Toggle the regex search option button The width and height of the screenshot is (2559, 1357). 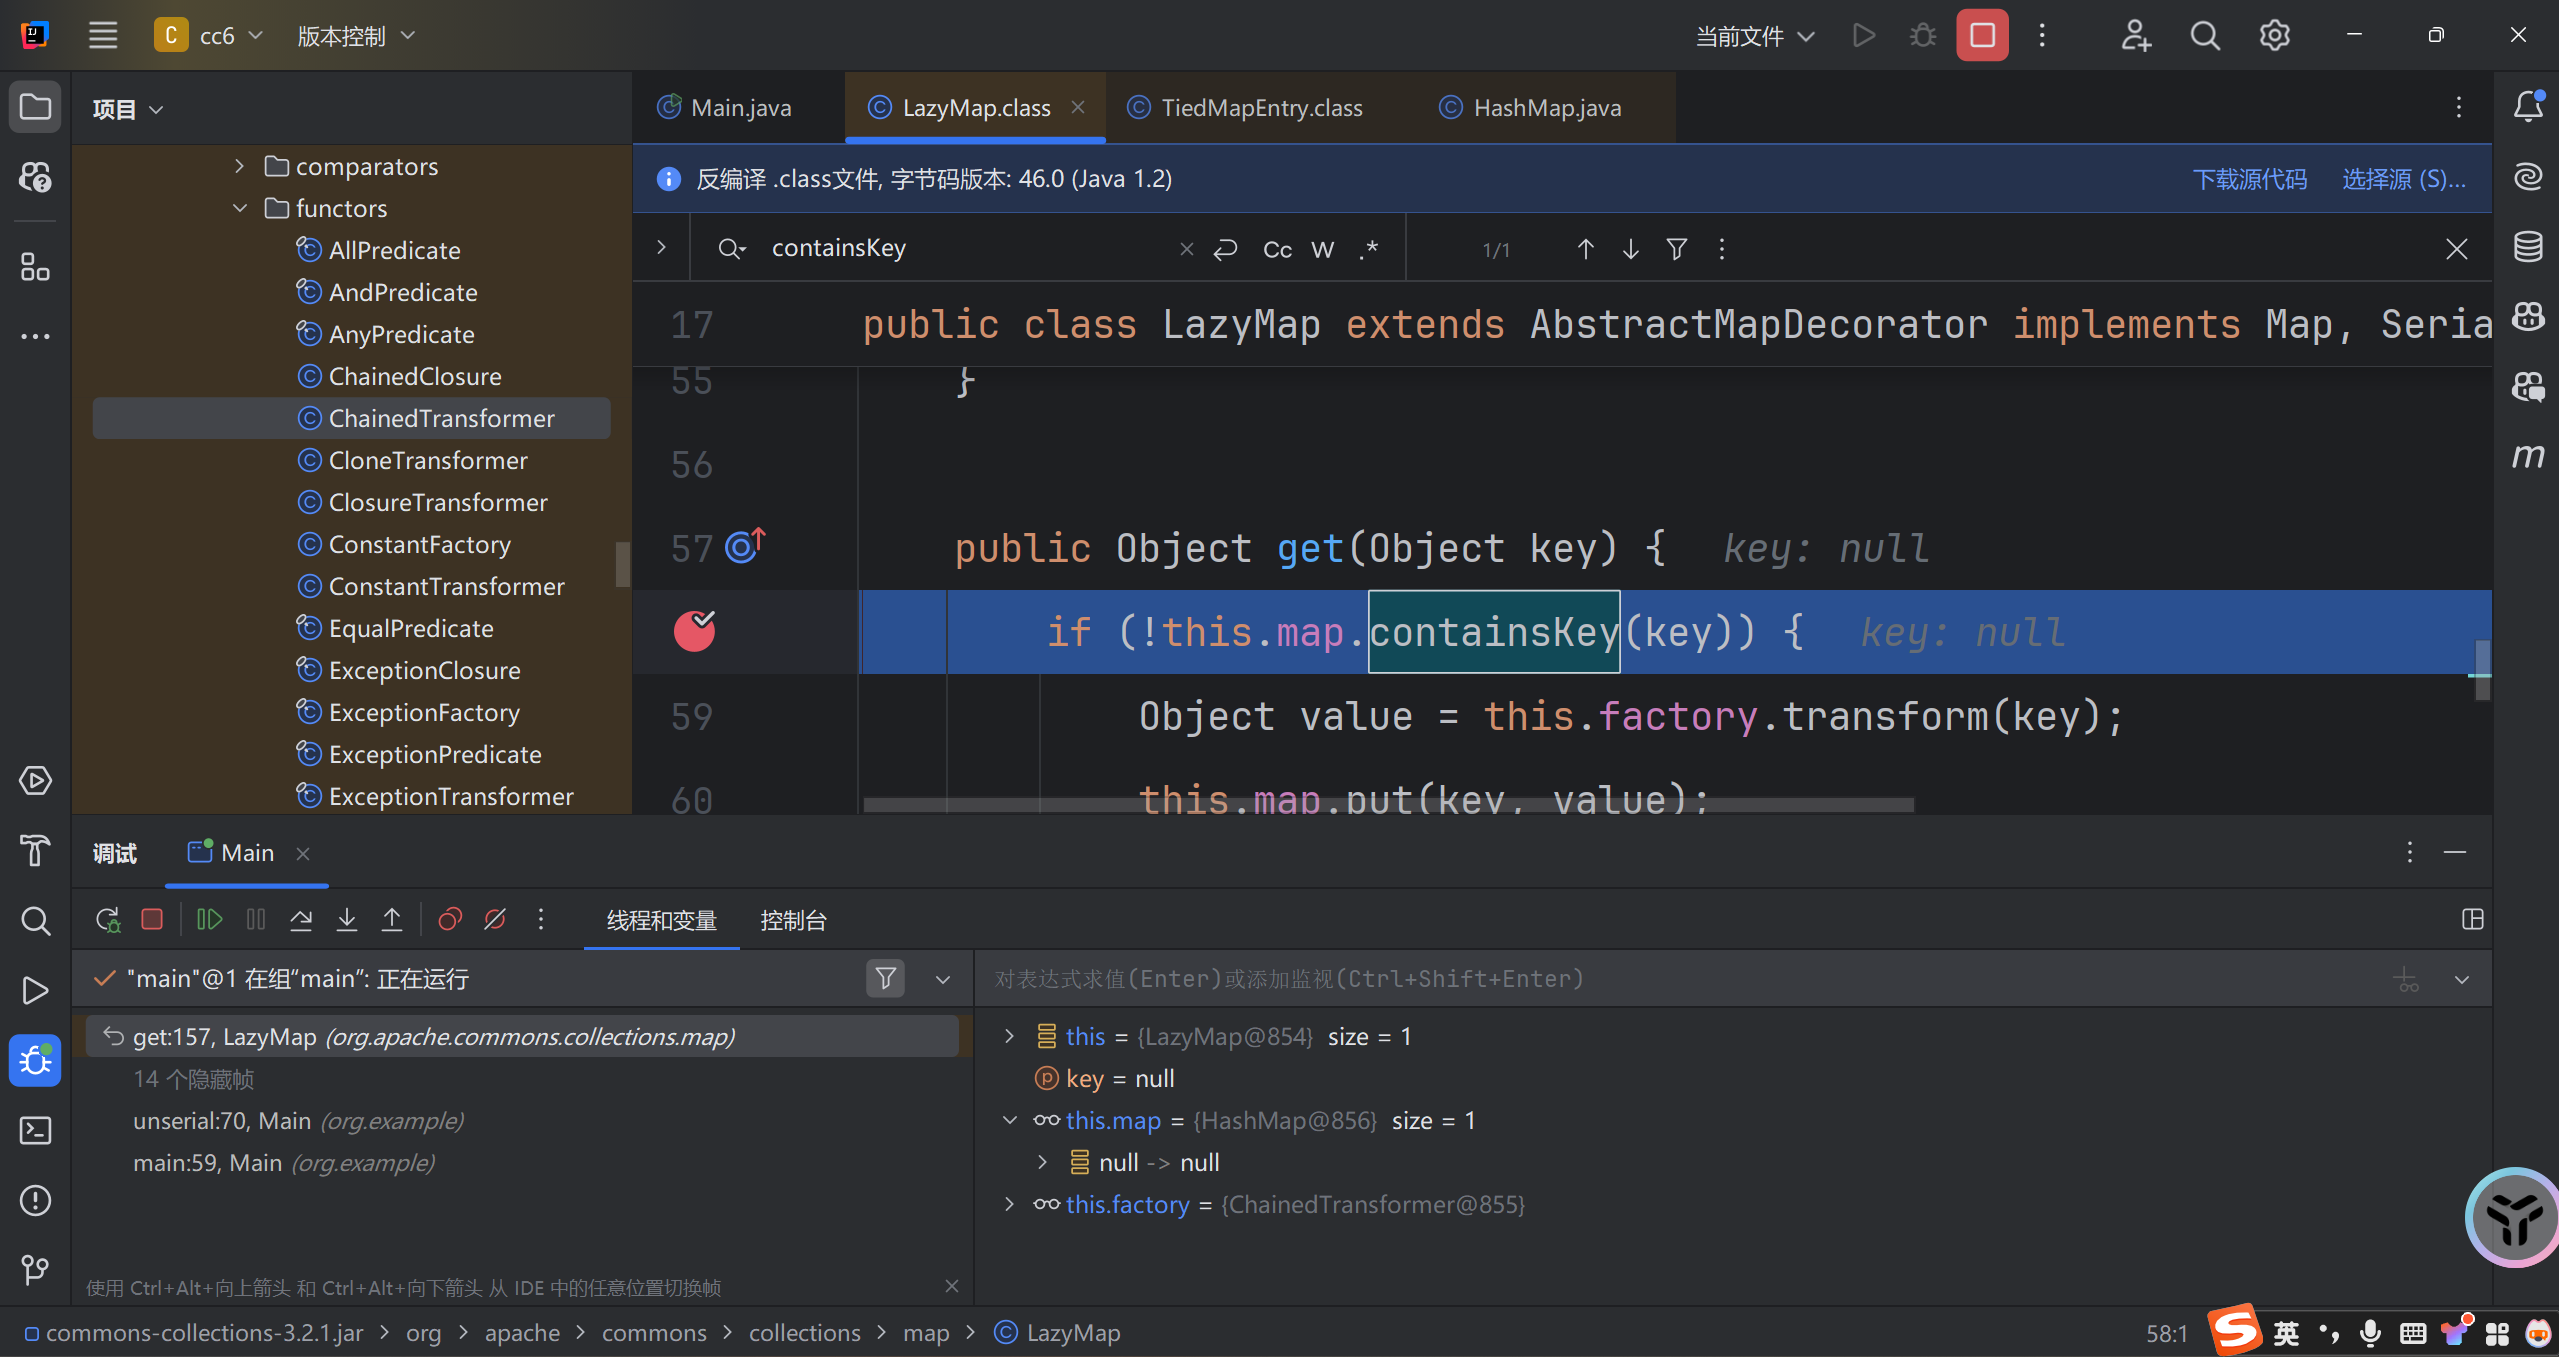pyautogui.click(x=1369, y=249)
